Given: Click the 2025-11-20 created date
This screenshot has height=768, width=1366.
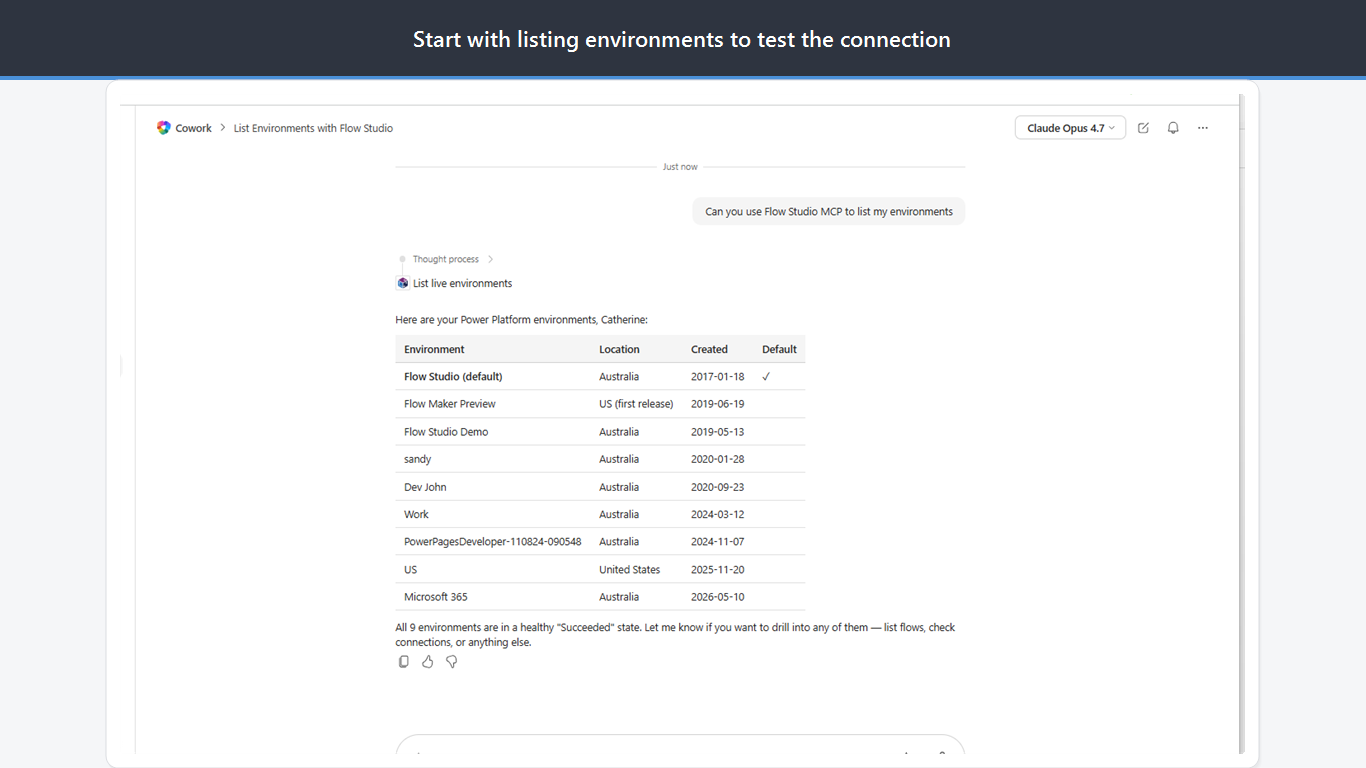Looking at the screenshot, I should [x=718, y=569].
